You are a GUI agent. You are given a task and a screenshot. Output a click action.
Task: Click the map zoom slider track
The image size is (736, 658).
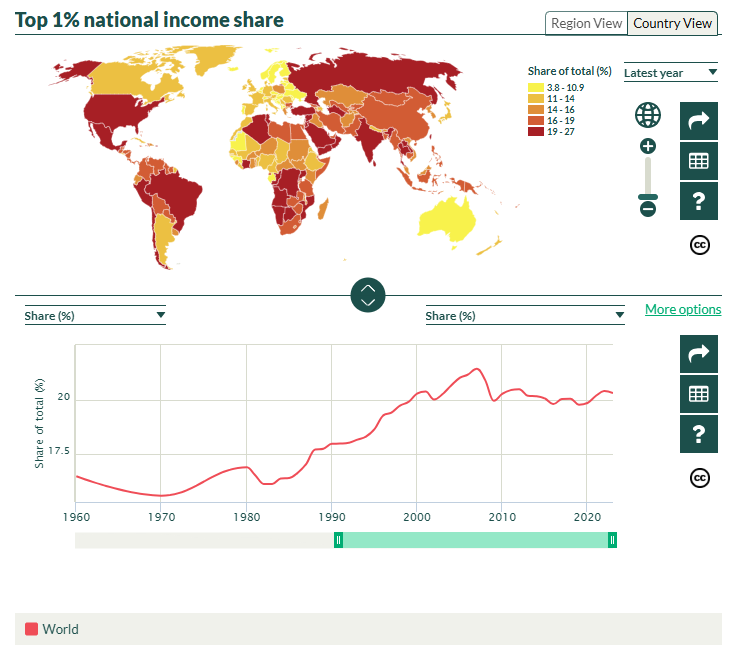pyautogui.click(x=648, y=176)
